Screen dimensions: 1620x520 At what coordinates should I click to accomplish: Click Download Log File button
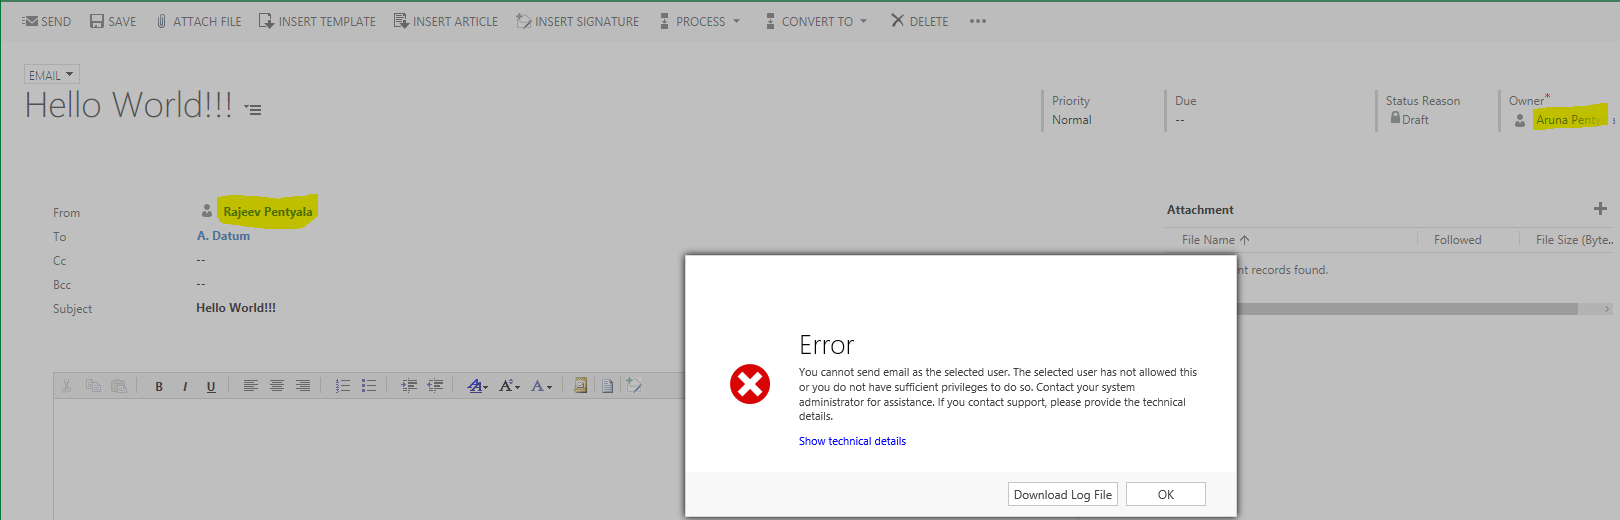pos(1063,494)
